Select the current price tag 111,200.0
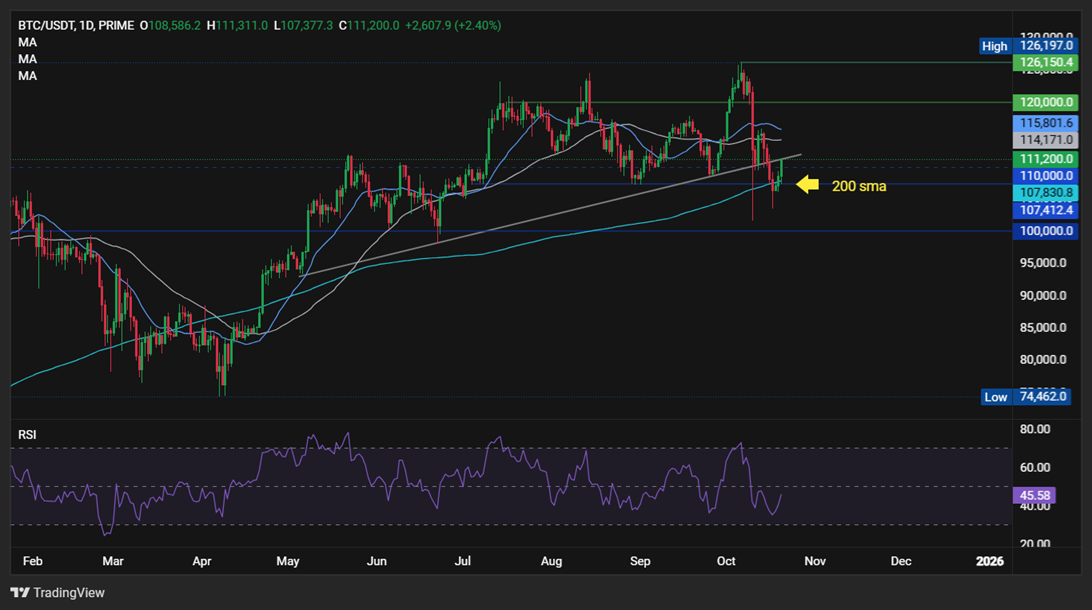The width and height of the screenshot is (1092, 610). pyautogui.click(x=1045, y=159)
